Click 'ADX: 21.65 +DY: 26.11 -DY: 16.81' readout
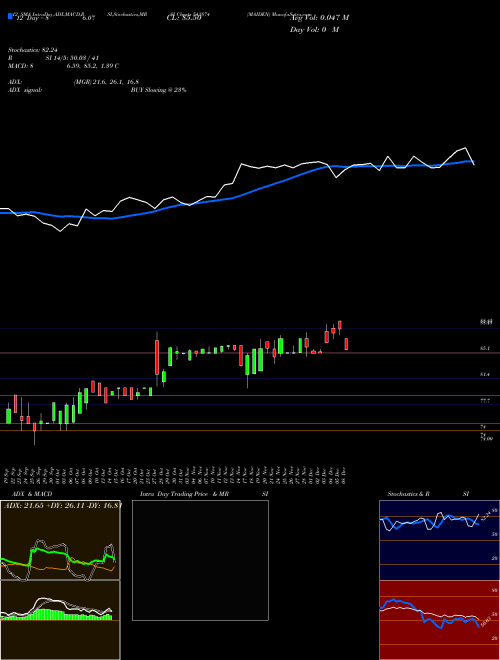The image size is (500, 660). (x=62, y=505)
